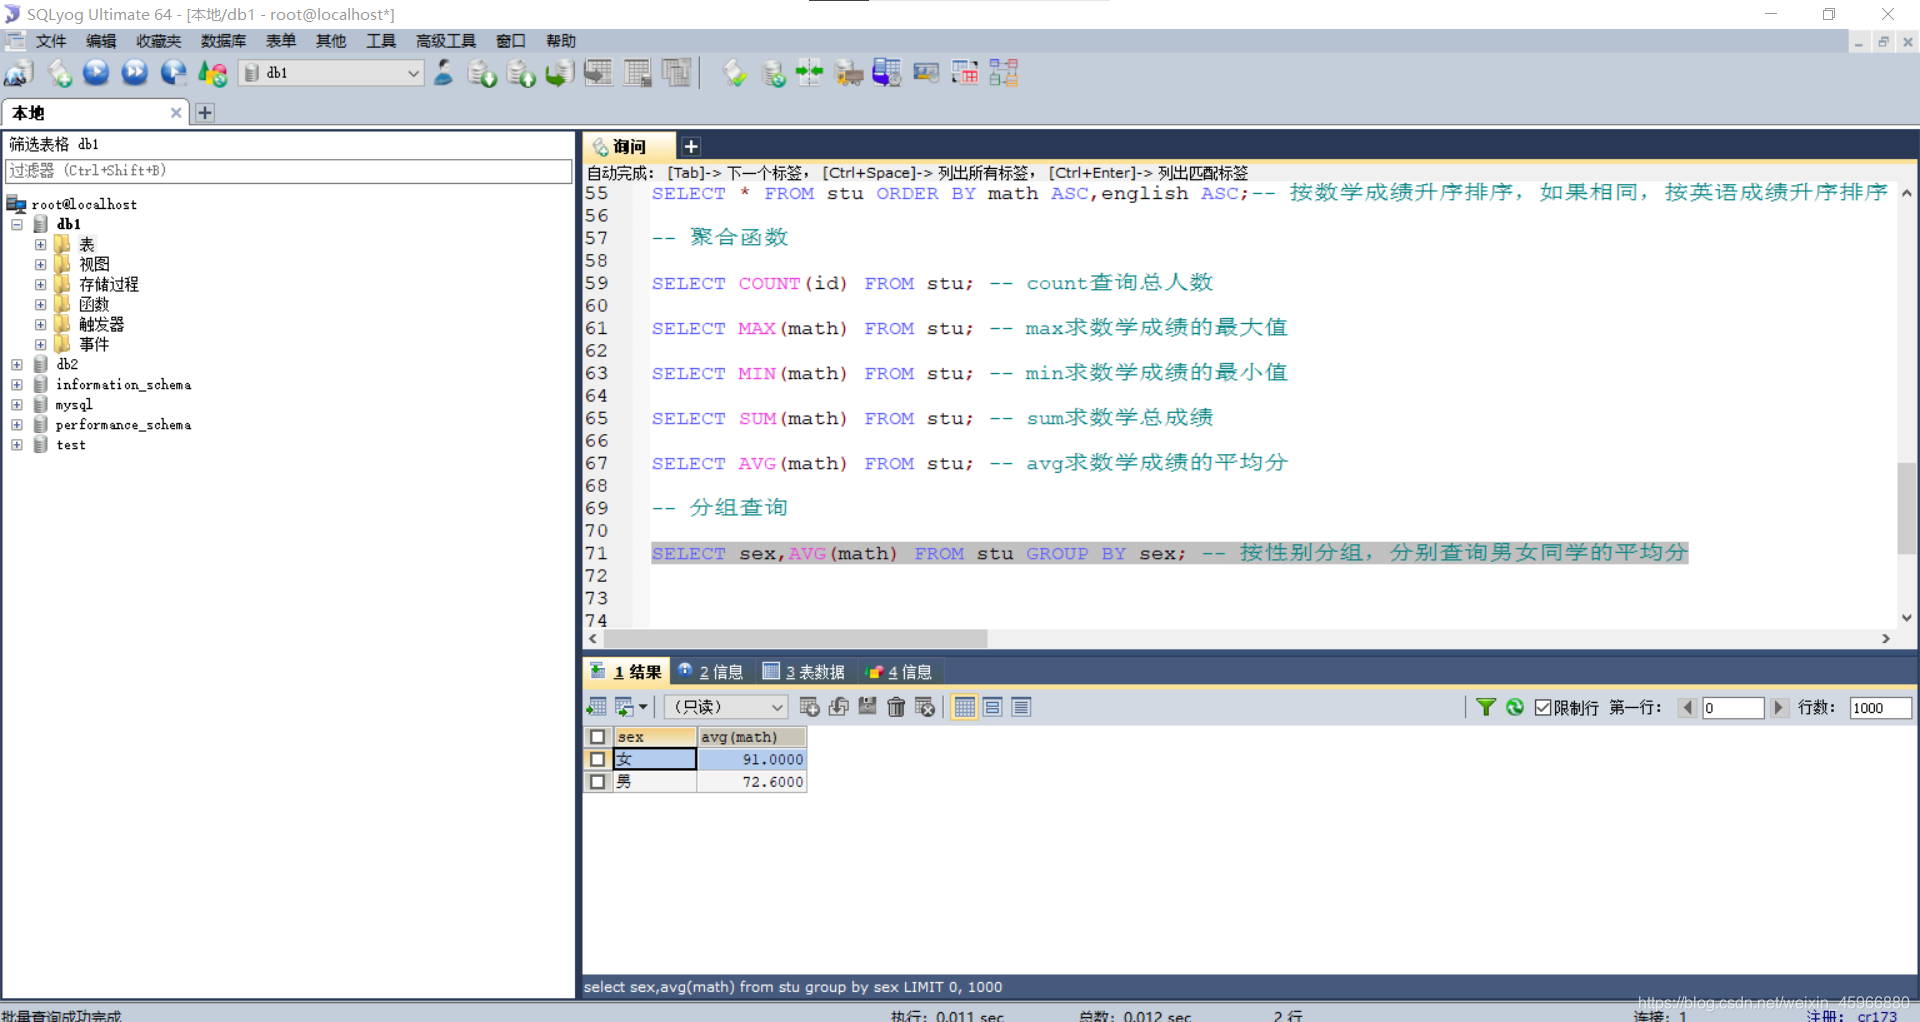Check the row checkbox for 女
Screen dimensions: 1920x1022
coord(598,759)
